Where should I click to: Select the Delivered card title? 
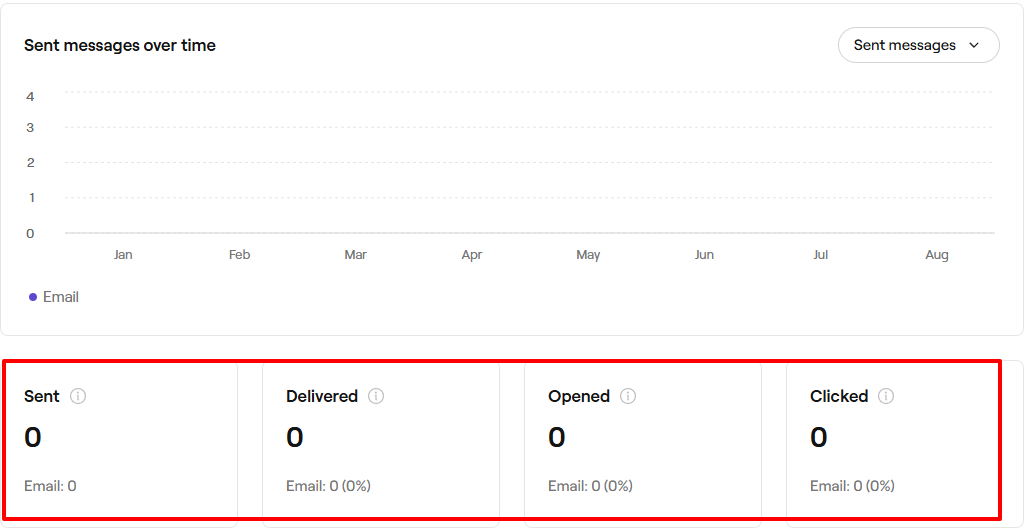pos(322,396)
